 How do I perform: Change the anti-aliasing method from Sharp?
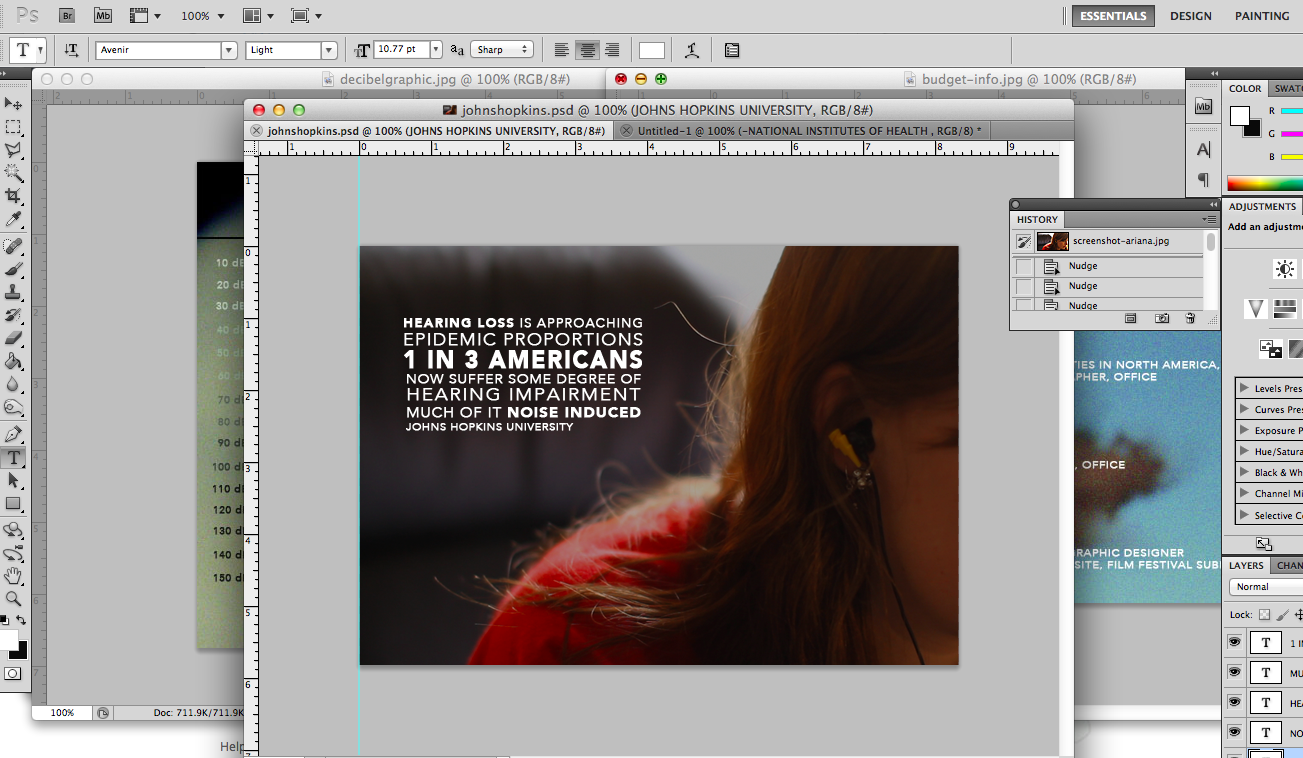point(502,50)
